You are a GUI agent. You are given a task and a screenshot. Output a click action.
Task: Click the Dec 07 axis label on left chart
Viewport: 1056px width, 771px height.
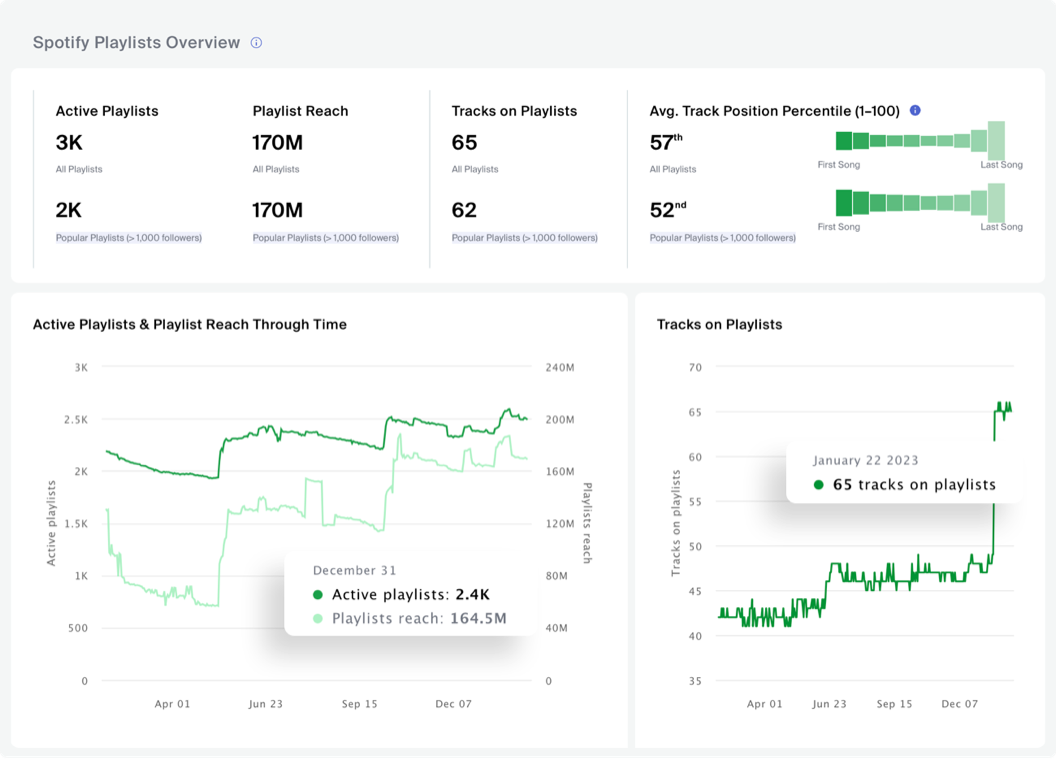point(454,704)
